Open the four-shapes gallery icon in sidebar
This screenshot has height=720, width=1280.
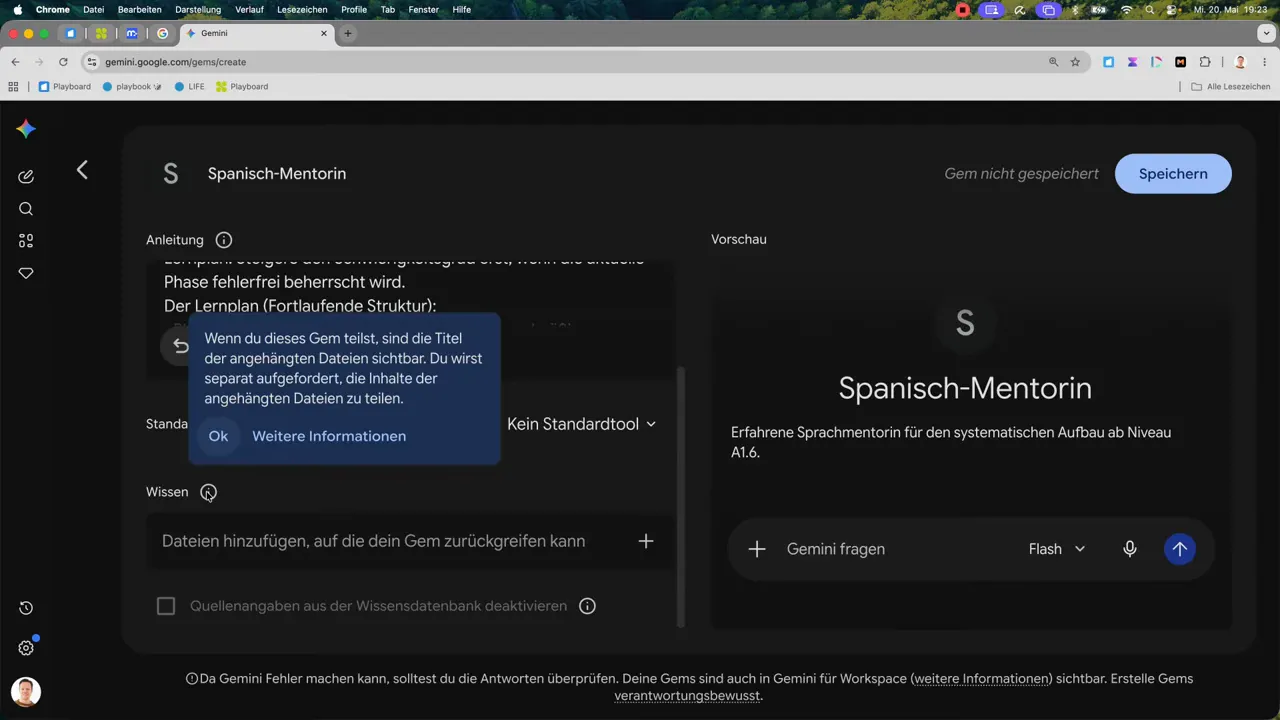pyautogui.click(x=26, y=241)
